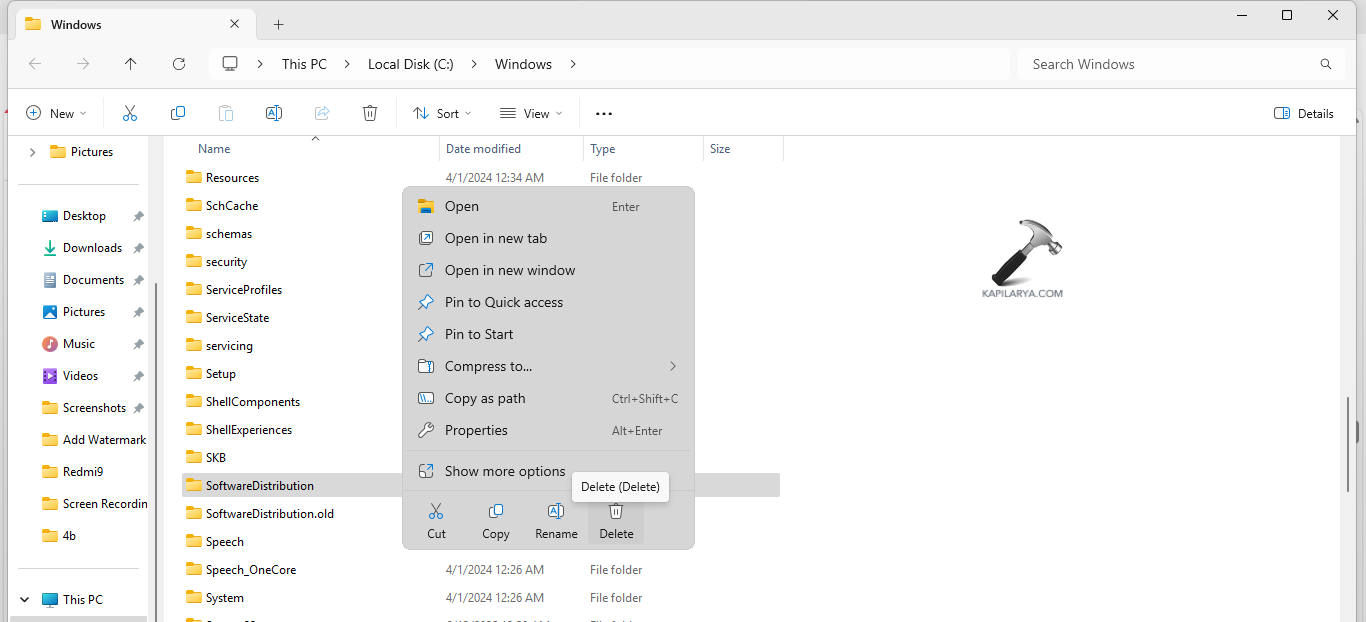Click the Rename icon in context menu
Screen dimensions: 1366x622
556,512
